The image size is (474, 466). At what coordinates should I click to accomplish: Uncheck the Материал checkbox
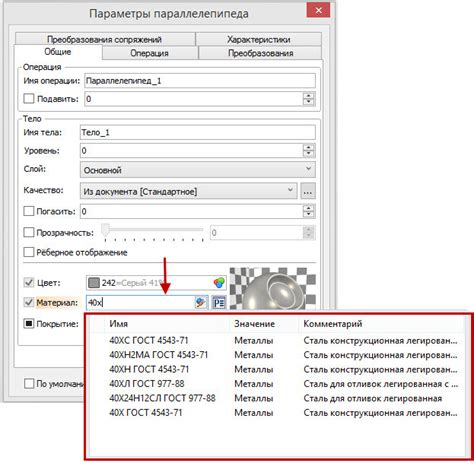point(29,302)
